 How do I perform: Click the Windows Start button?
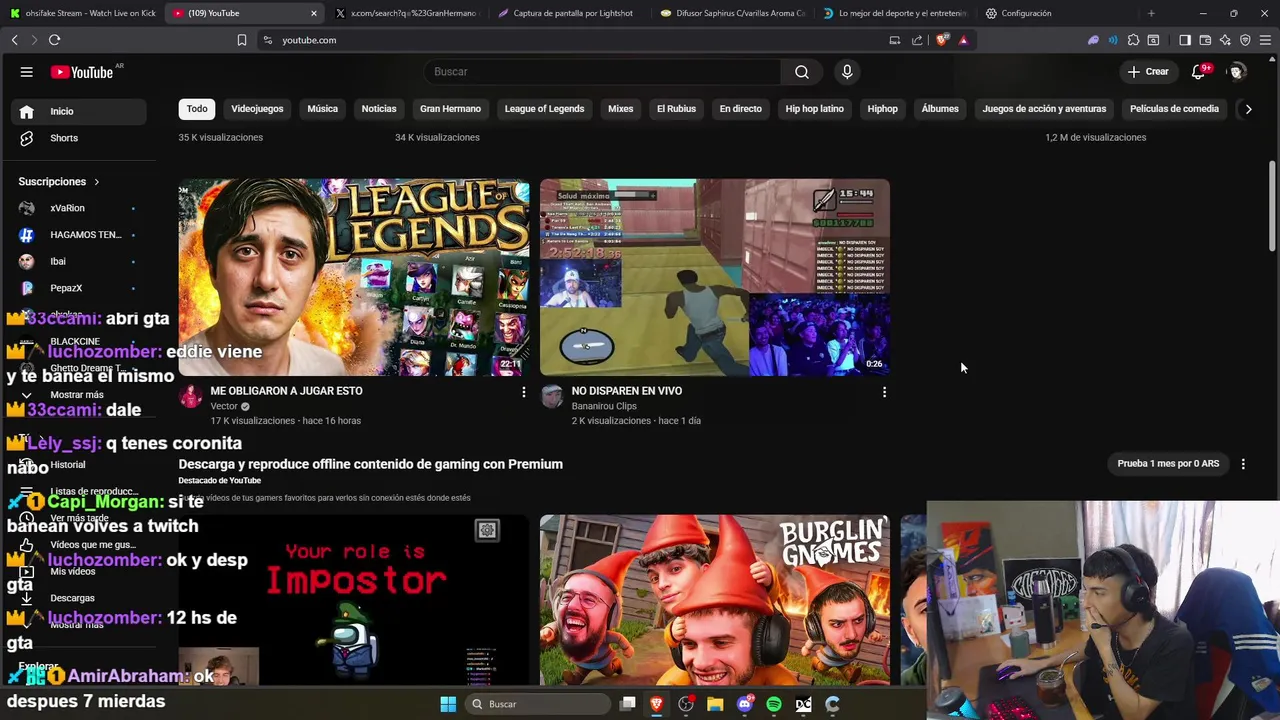pos(448,704)
